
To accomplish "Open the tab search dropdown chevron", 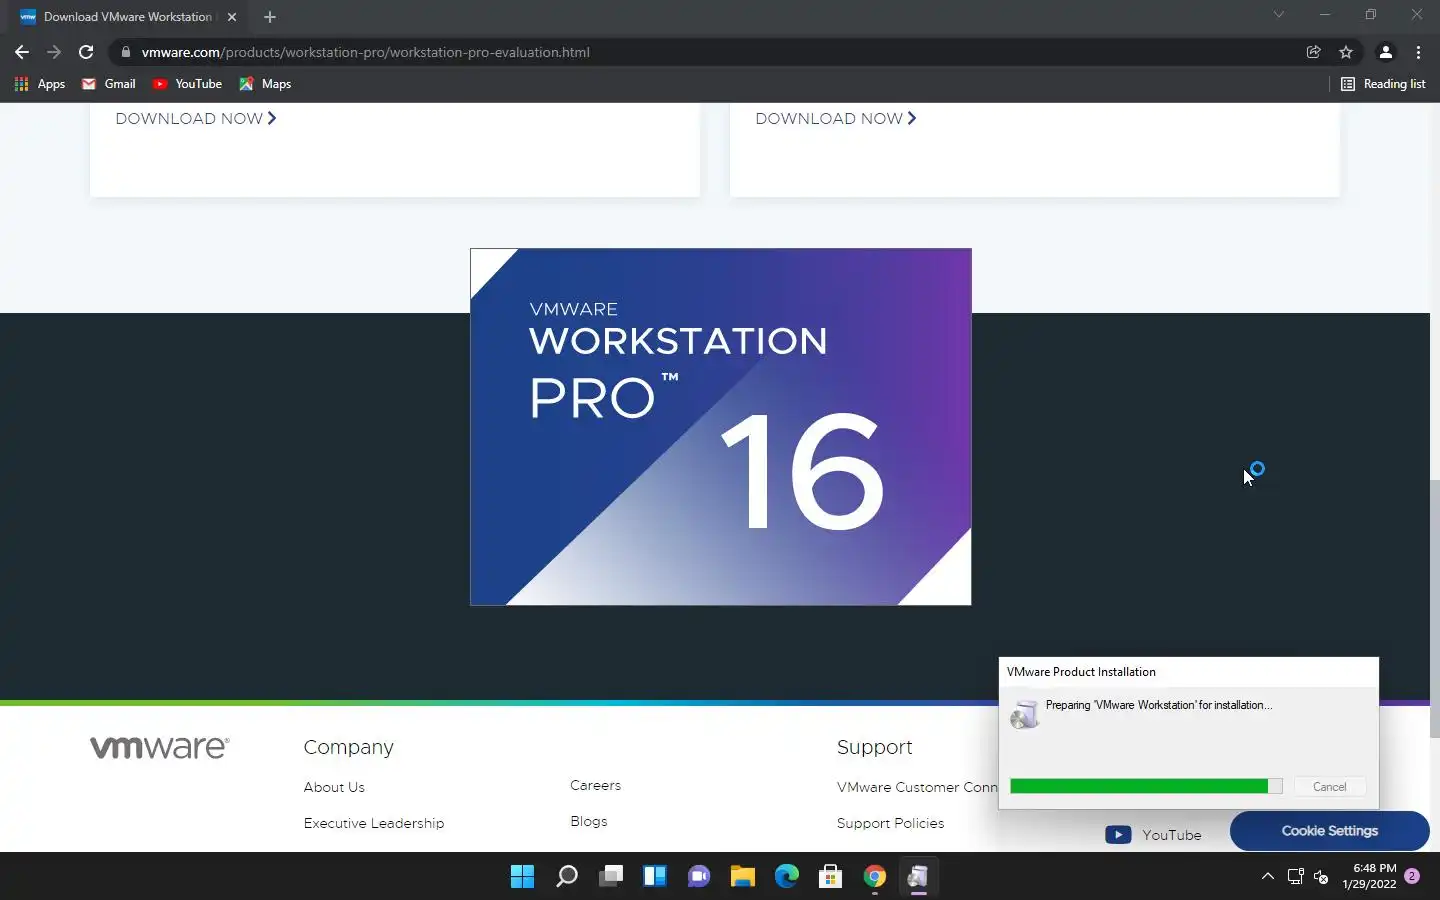I will pyautogui.click(x=1278, y=14).
